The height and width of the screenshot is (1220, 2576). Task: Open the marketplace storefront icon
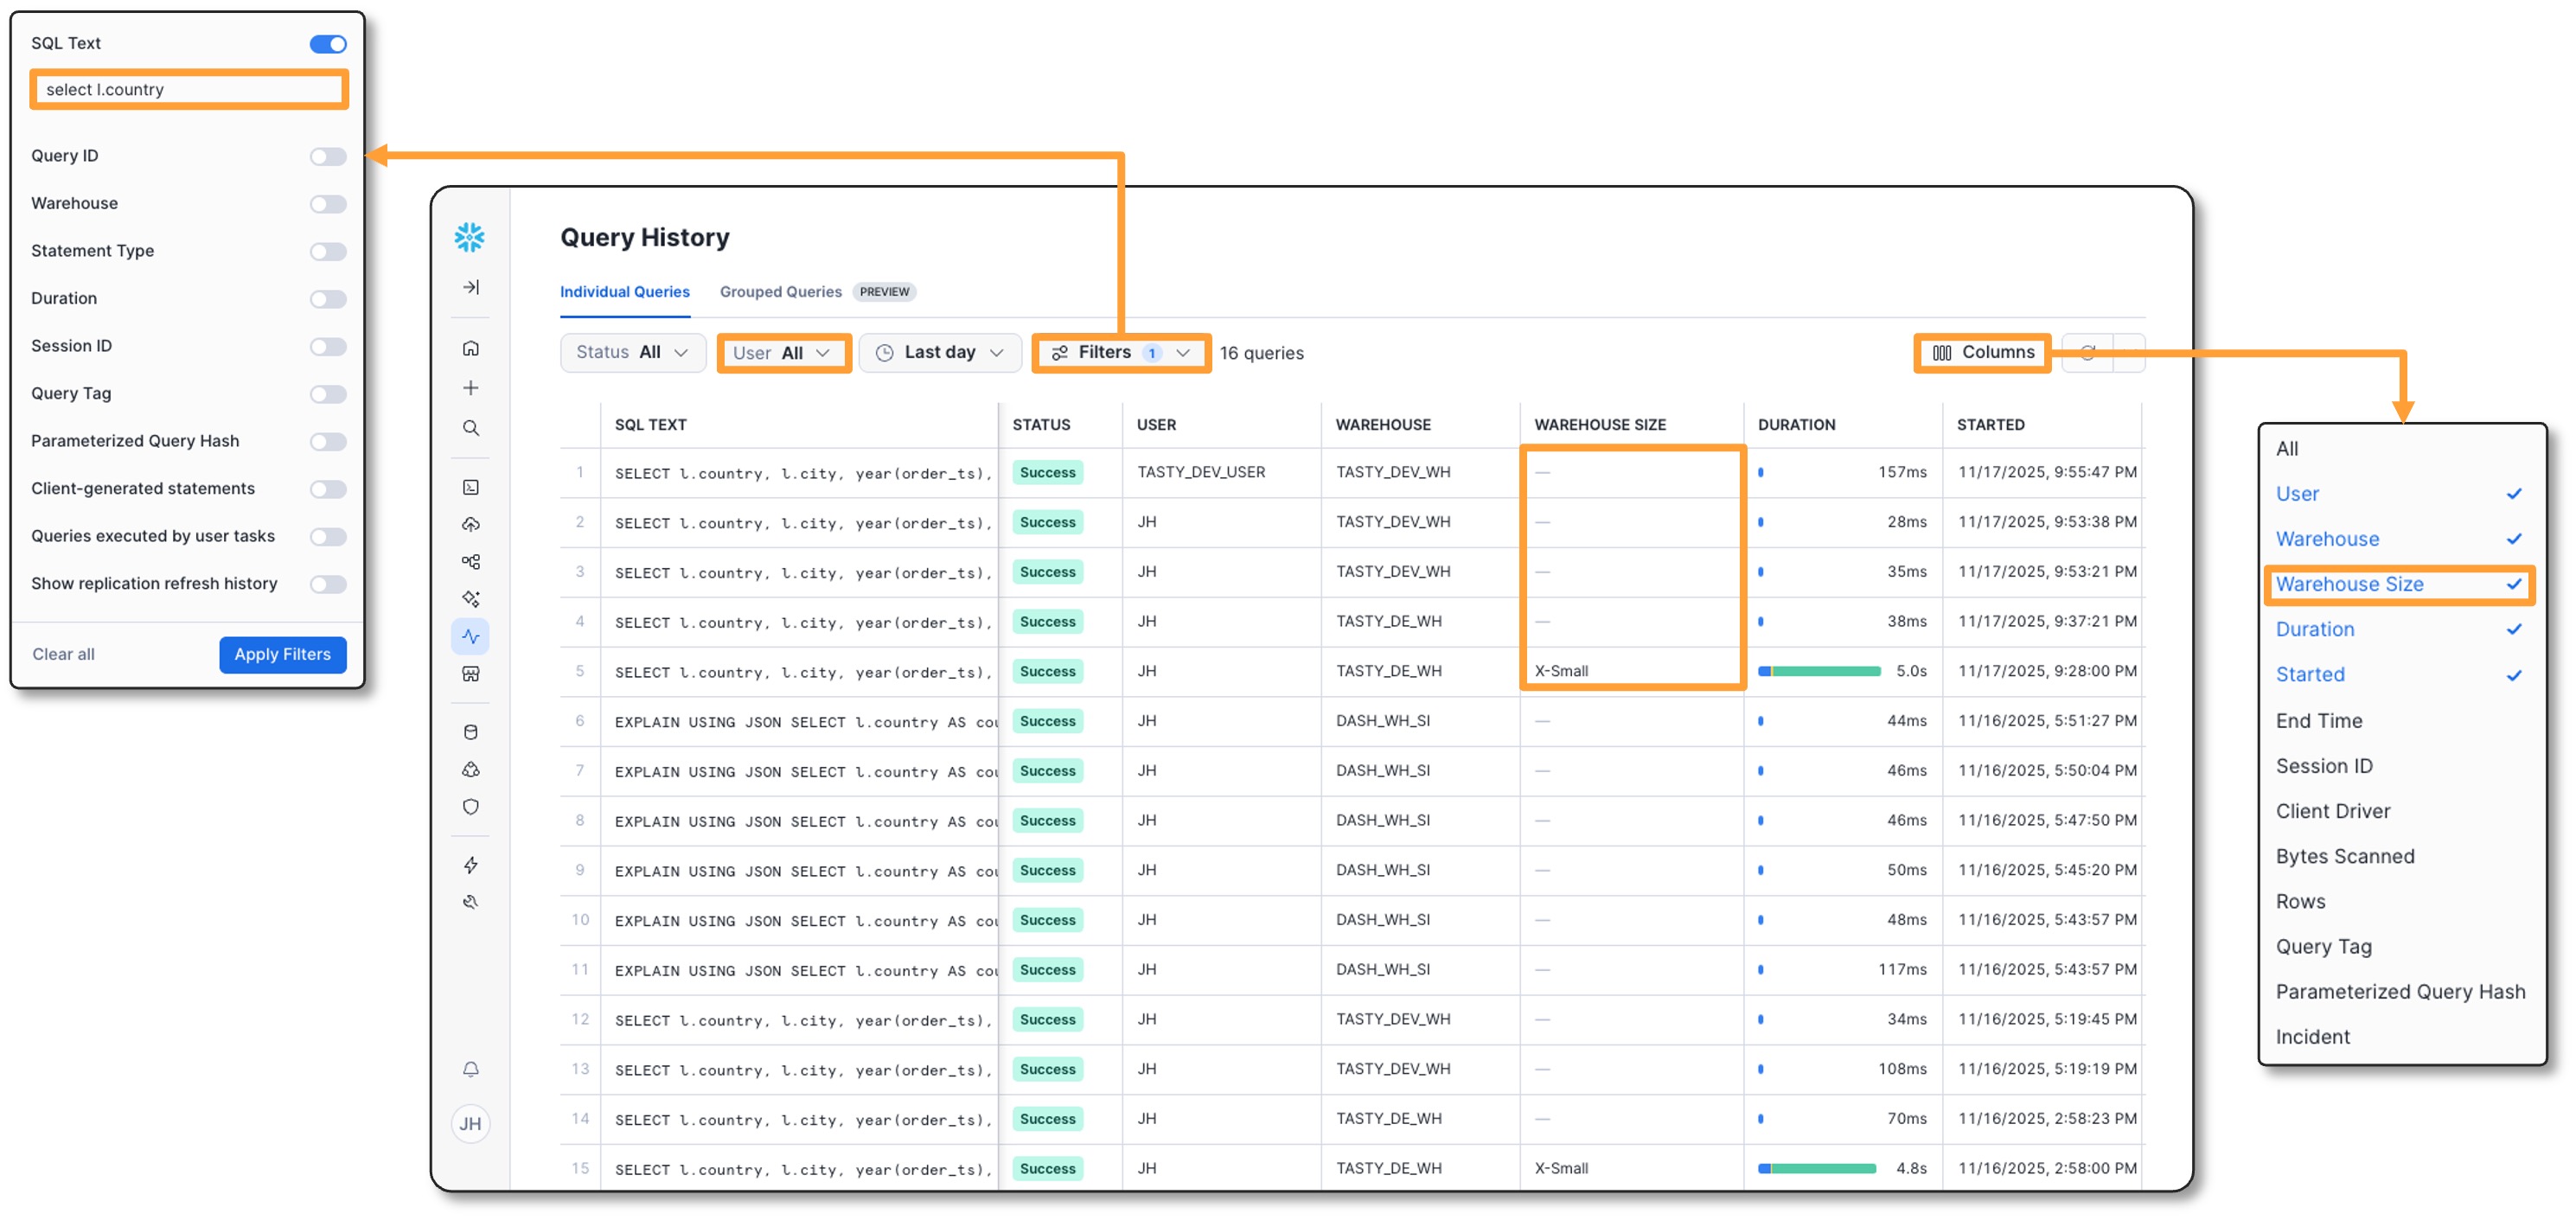click(x=471, y=674)
